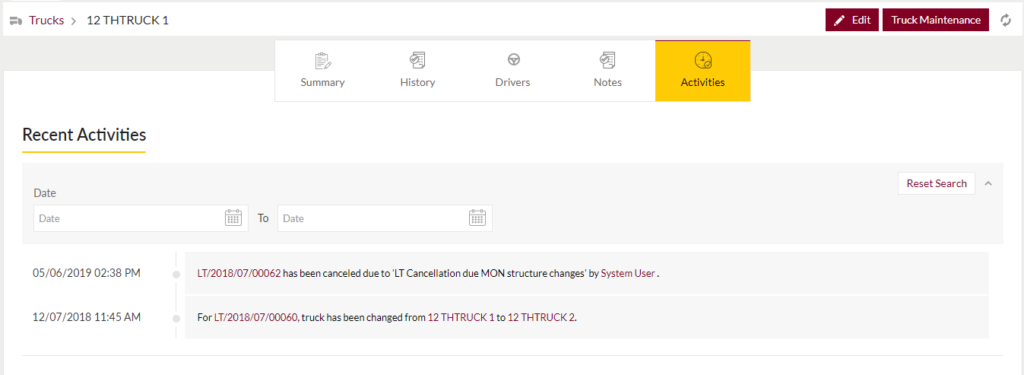Click the refresh icon beside Truck Maintenance
The image size is (1024, 375).
coord(1006,20)
